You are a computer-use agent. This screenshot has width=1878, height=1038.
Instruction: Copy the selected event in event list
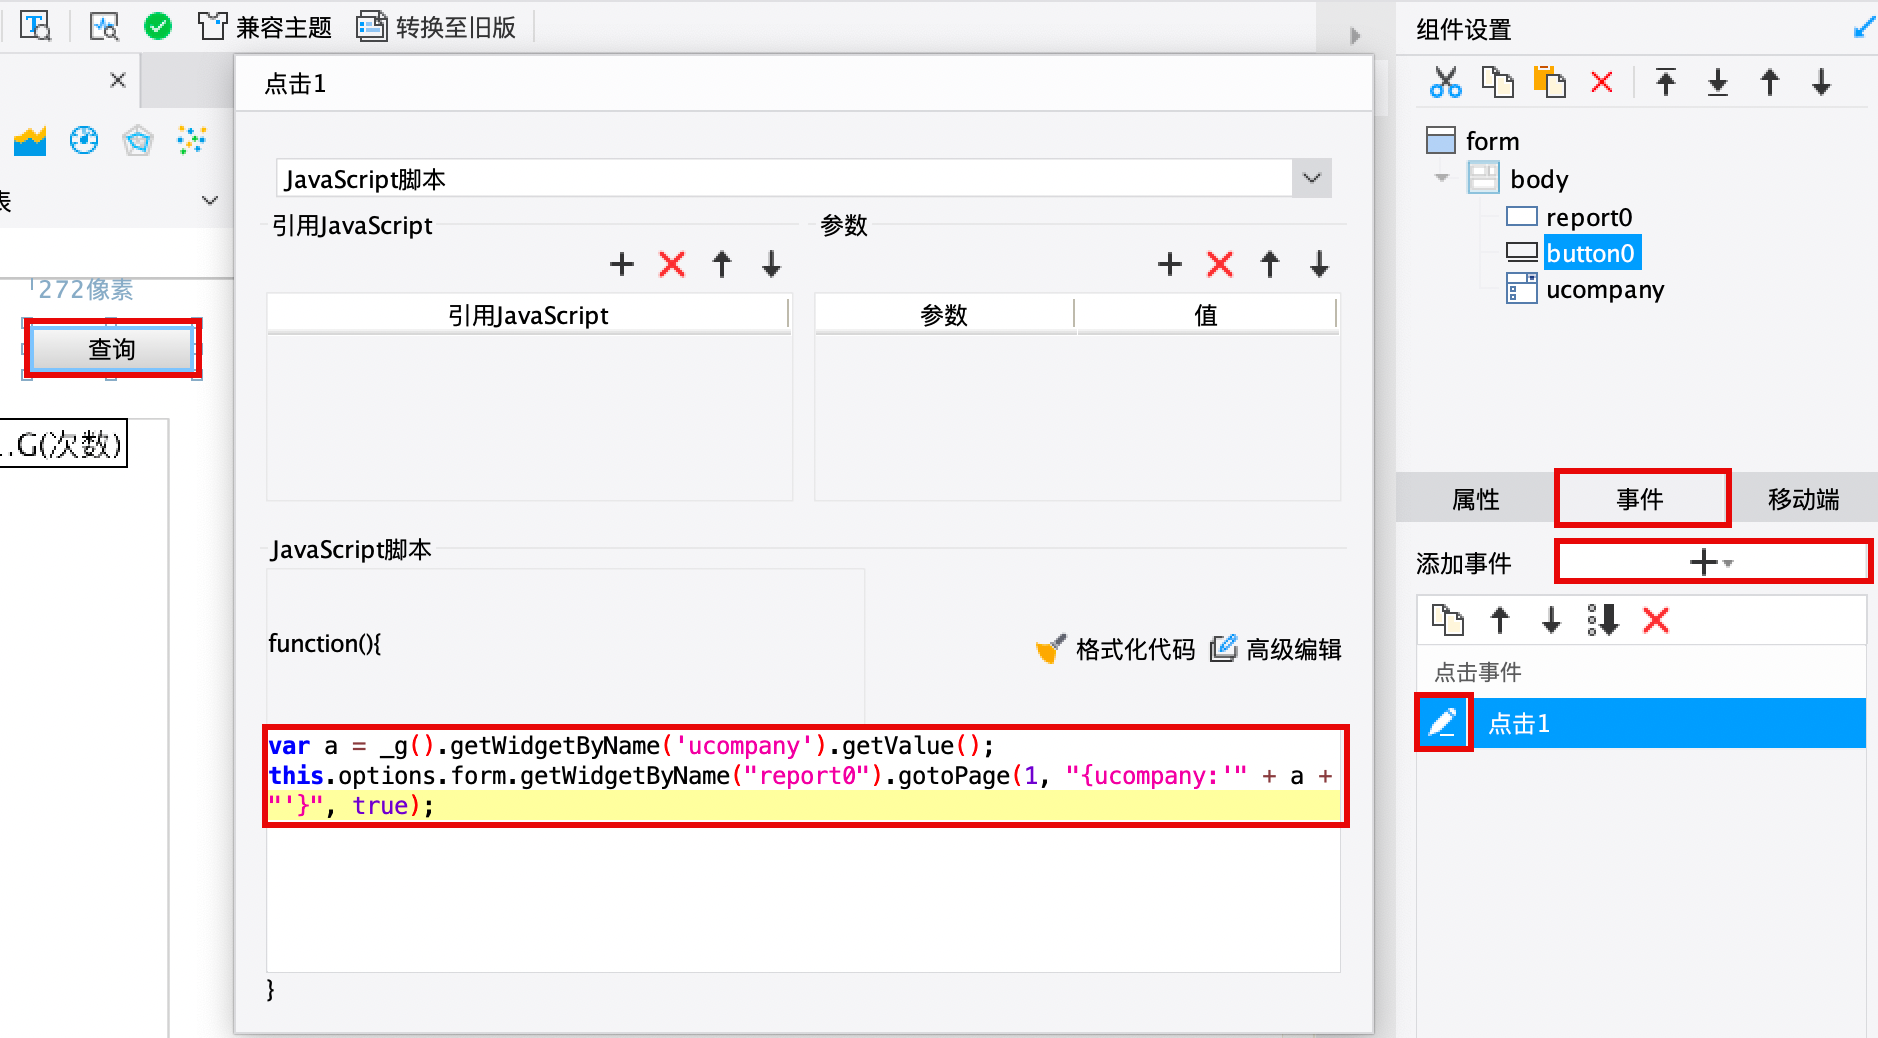pos(1448,620)
